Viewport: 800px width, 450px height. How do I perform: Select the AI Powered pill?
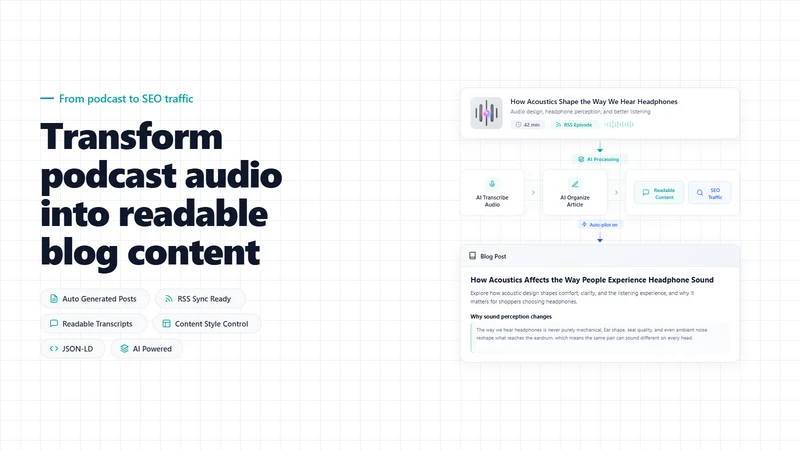tap(146, 348)
